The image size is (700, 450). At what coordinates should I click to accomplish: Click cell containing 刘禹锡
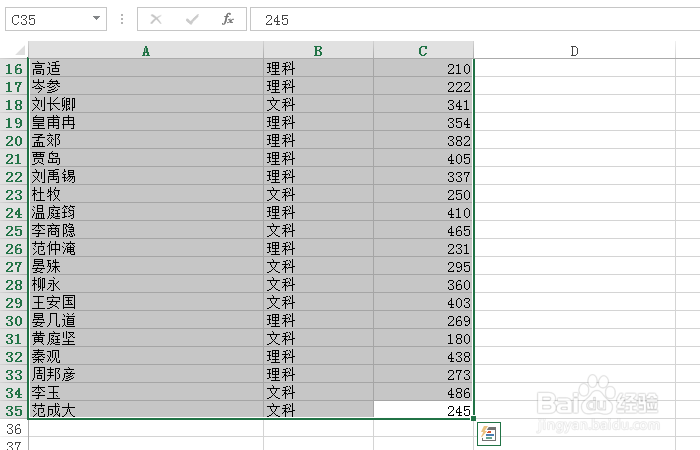click(x=146, y=176)
